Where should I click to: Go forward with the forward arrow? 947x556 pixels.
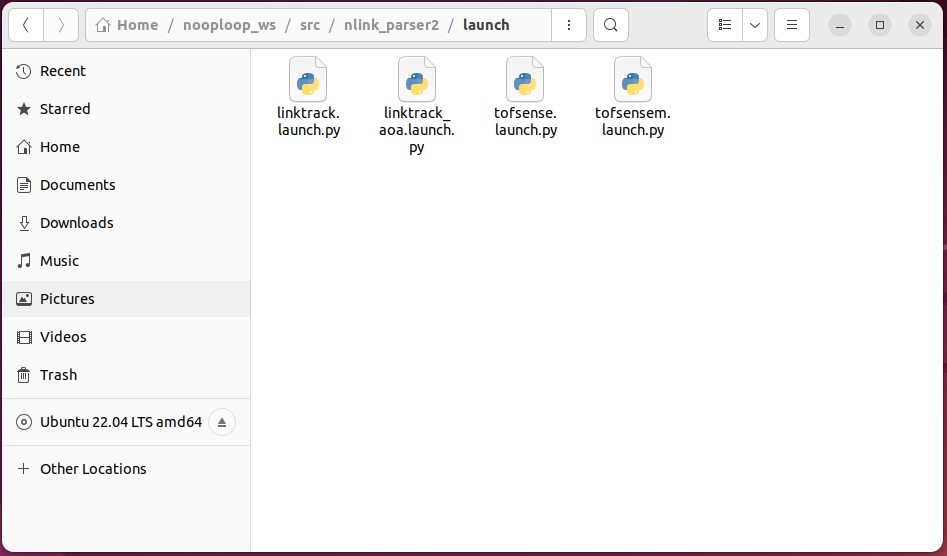pyautogui.click(x=61, y=25)
